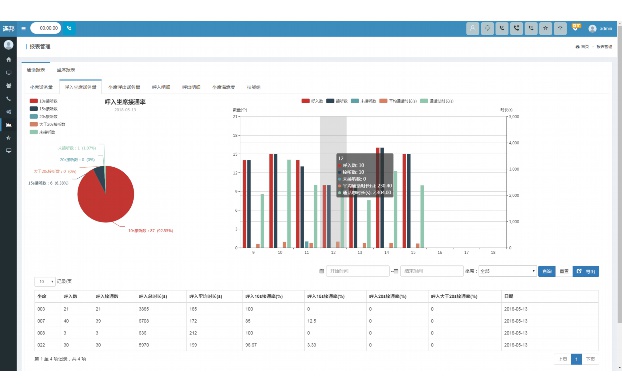Sort table by the 呼入数 column header
This screenshot has width=622, height=392.
coord(70,296)
